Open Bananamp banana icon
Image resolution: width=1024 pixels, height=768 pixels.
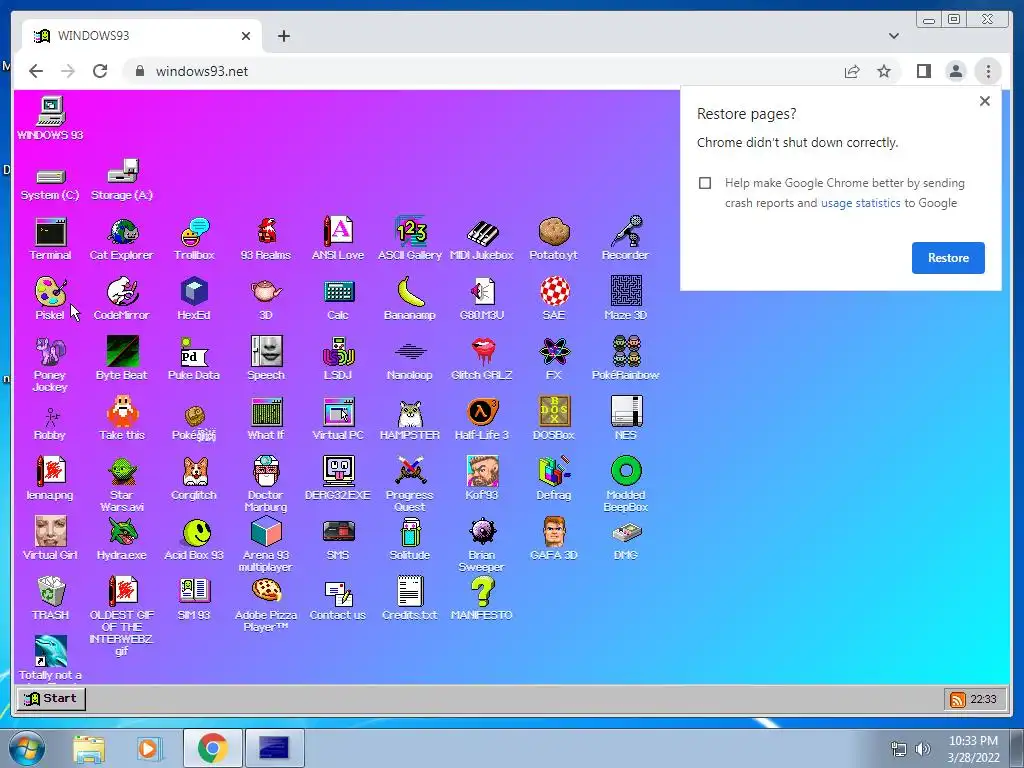[410, 299]
